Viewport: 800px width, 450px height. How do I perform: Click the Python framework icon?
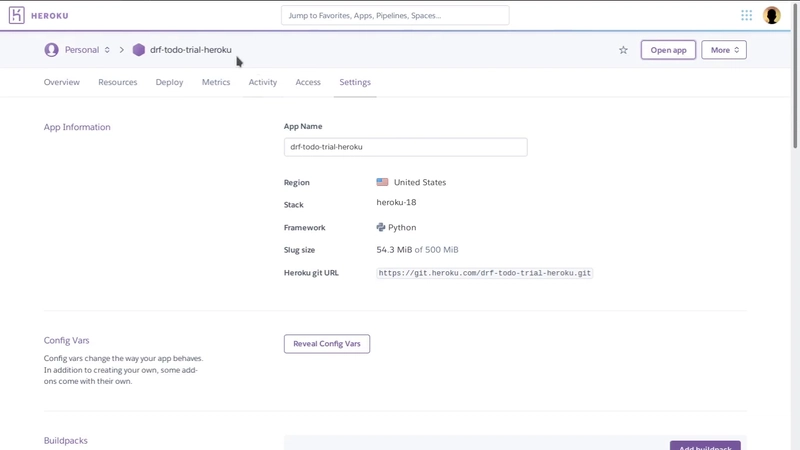click(381, 227)
